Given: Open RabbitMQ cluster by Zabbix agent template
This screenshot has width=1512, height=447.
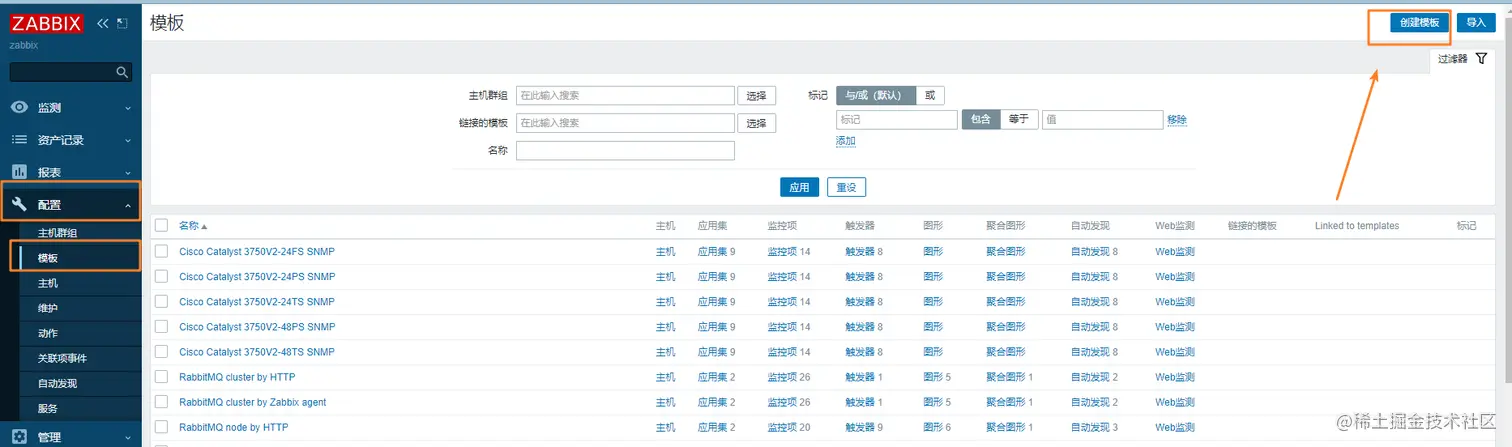Looking at the screenshot, I should pos(253,402).
